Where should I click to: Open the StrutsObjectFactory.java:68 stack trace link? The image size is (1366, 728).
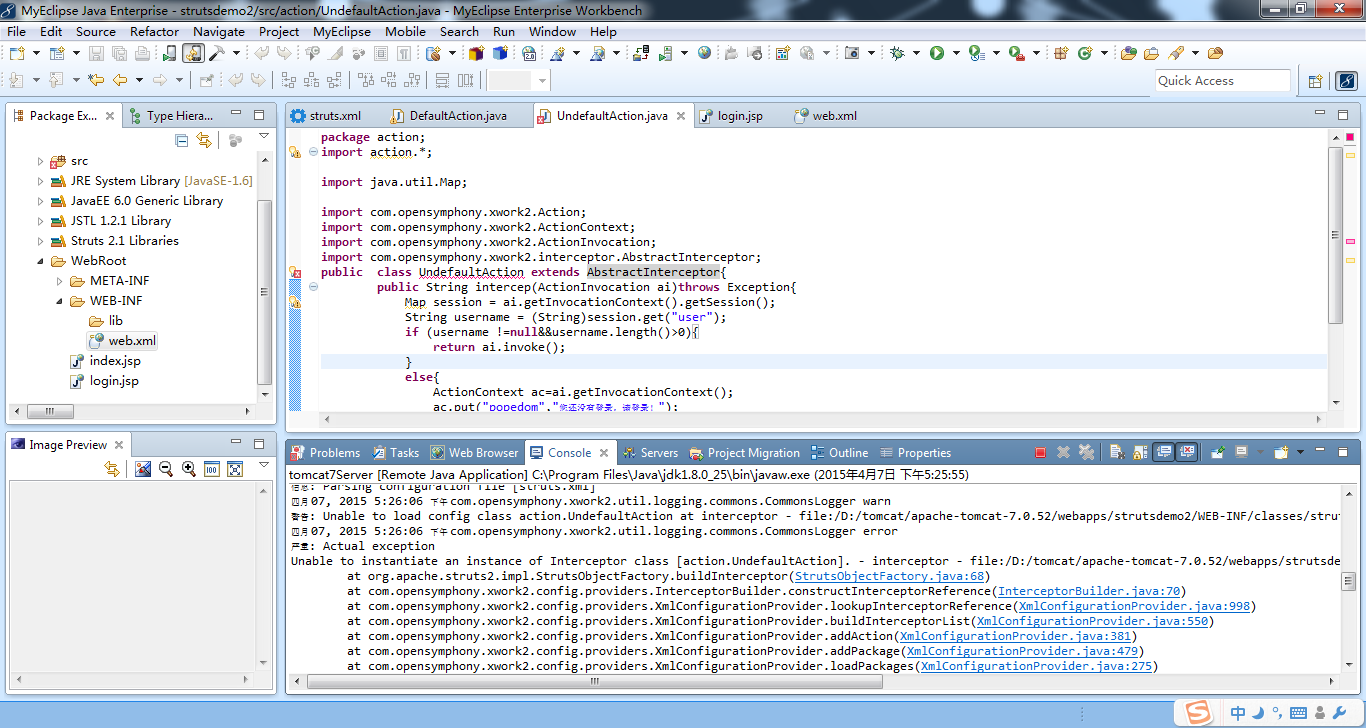891,576
